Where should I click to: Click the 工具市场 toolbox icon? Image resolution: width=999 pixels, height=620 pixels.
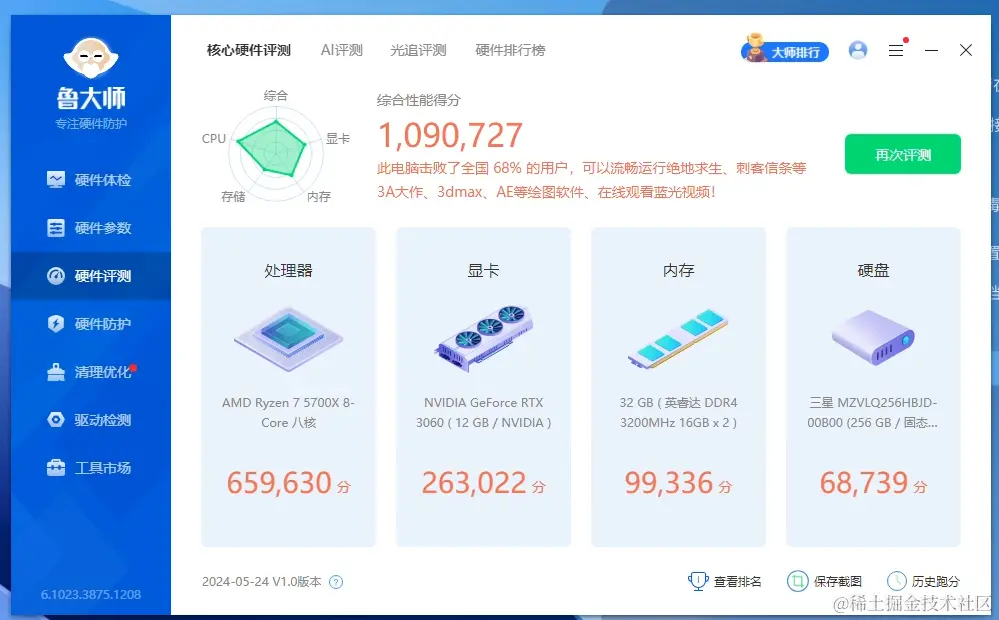[x=56, y=468]
